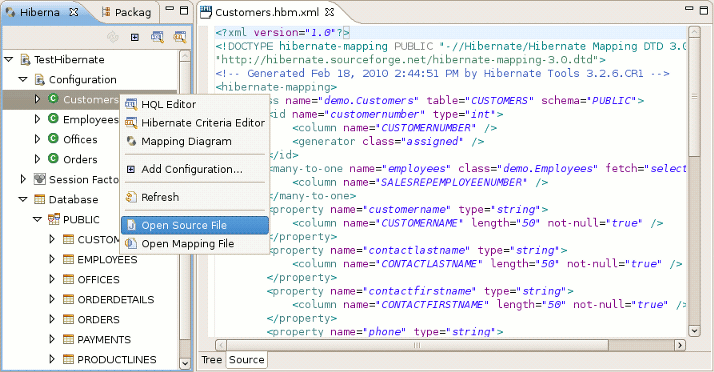Image resolution: width=714 pixels, height=372 pixels.
Task: Select Open Source File menu entry
Action: pyautogui.click(x=194, y=225)
